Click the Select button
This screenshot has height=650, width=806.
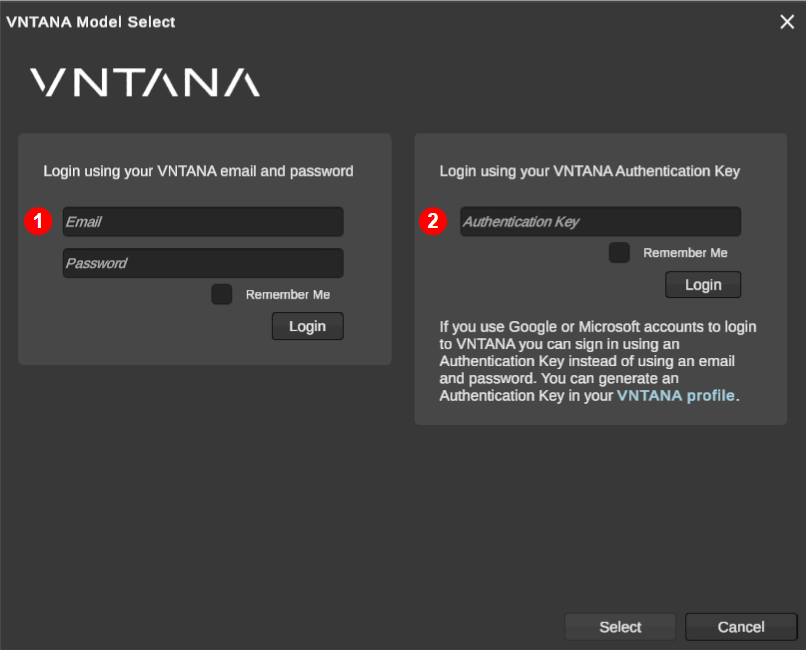(620, 627)
